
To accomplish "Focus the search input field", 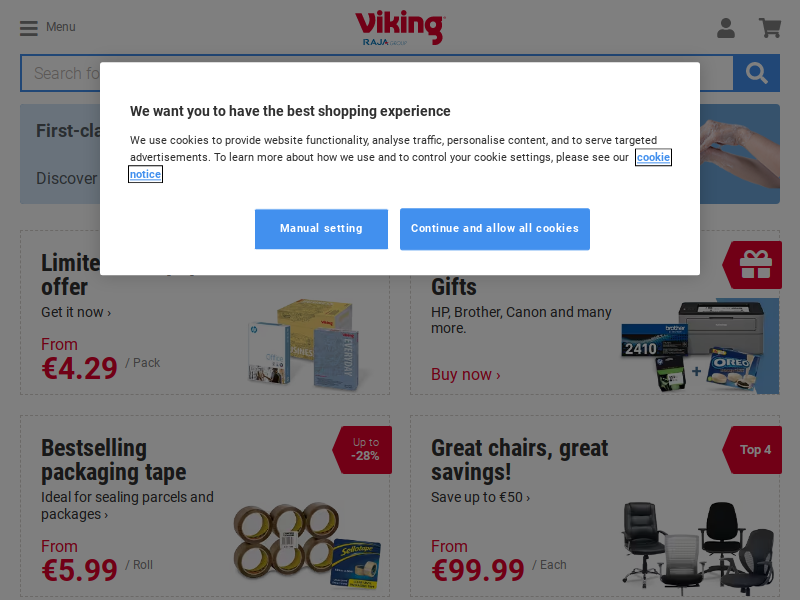I will 377,73.
